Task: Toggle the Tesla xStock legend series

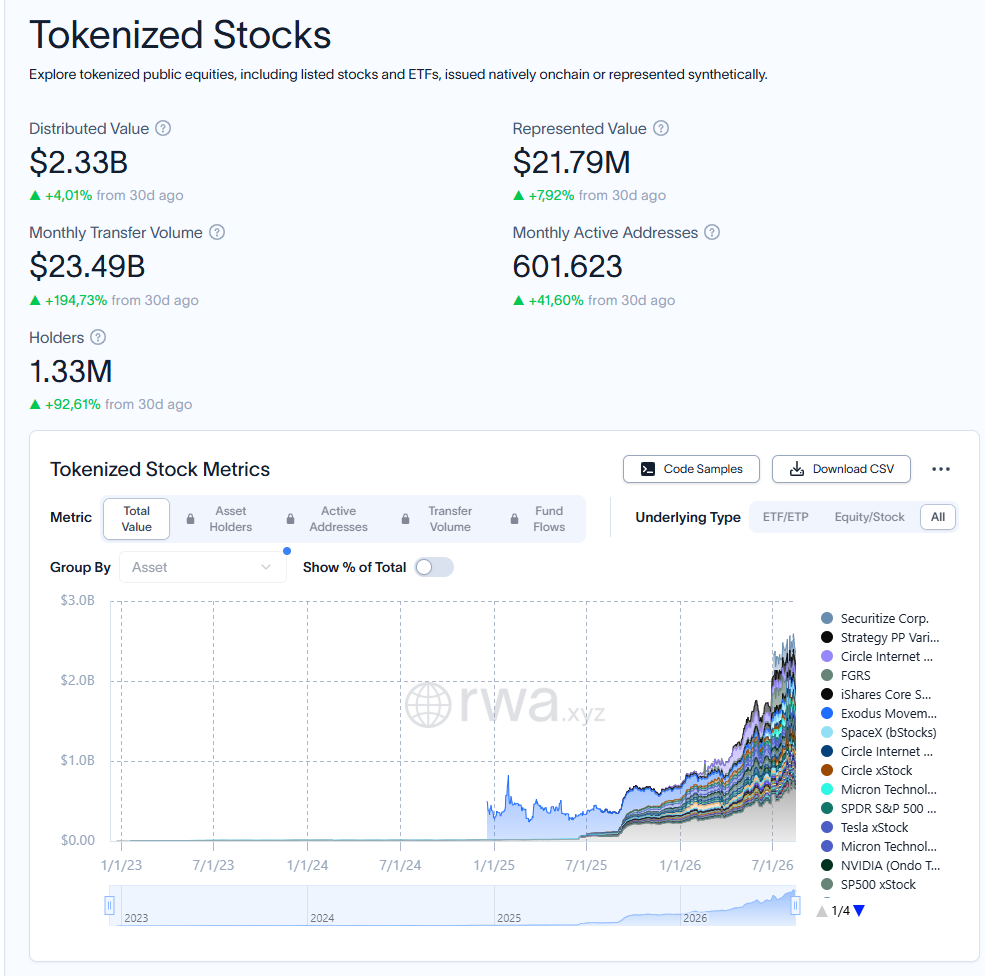Action: pos(864,828)
